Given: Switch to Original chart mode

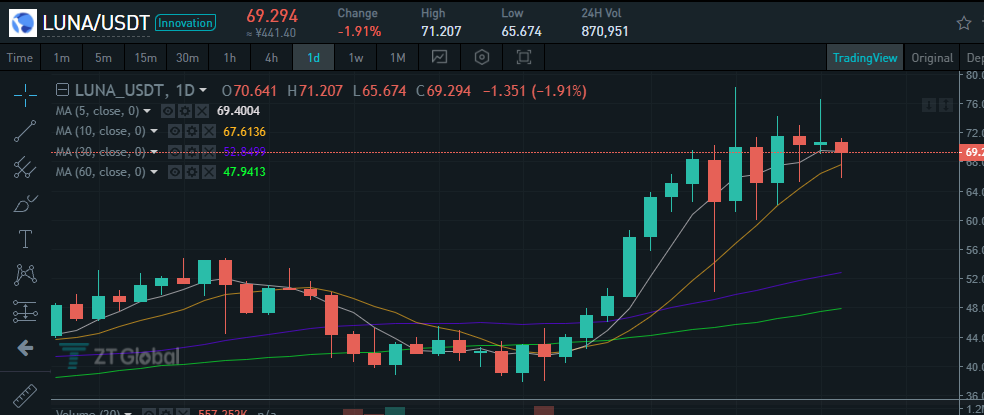Looking at the screenshot, I should 932,58.
